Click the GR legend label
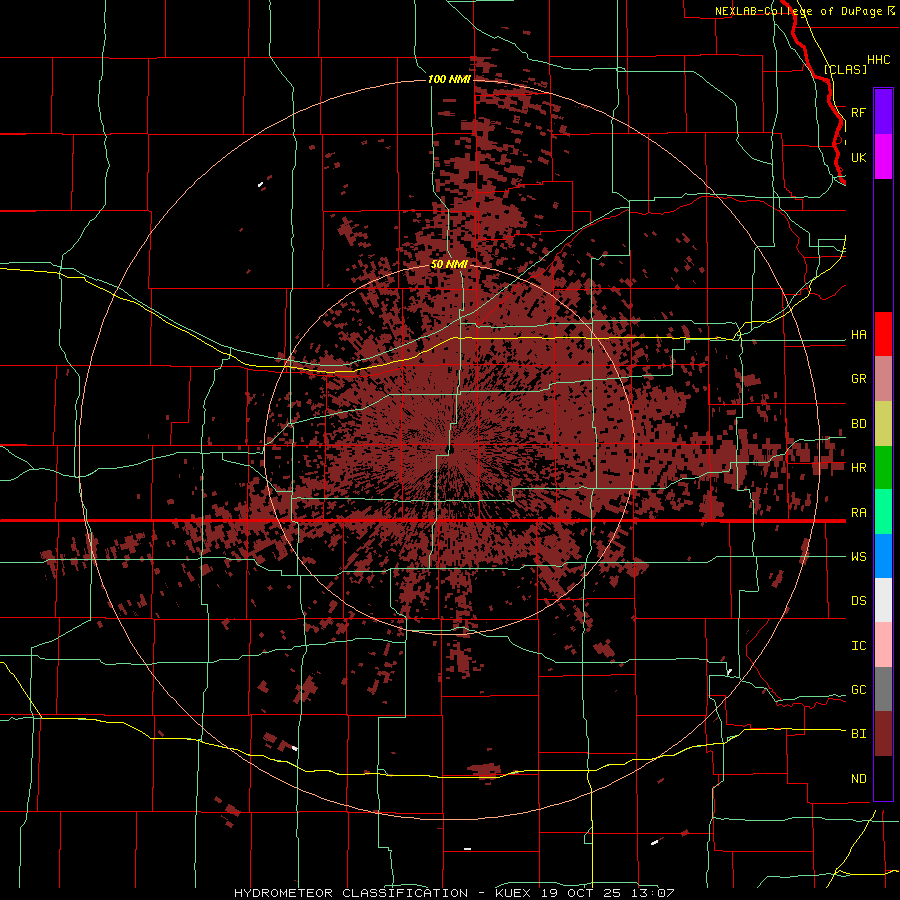 (858, 379)
